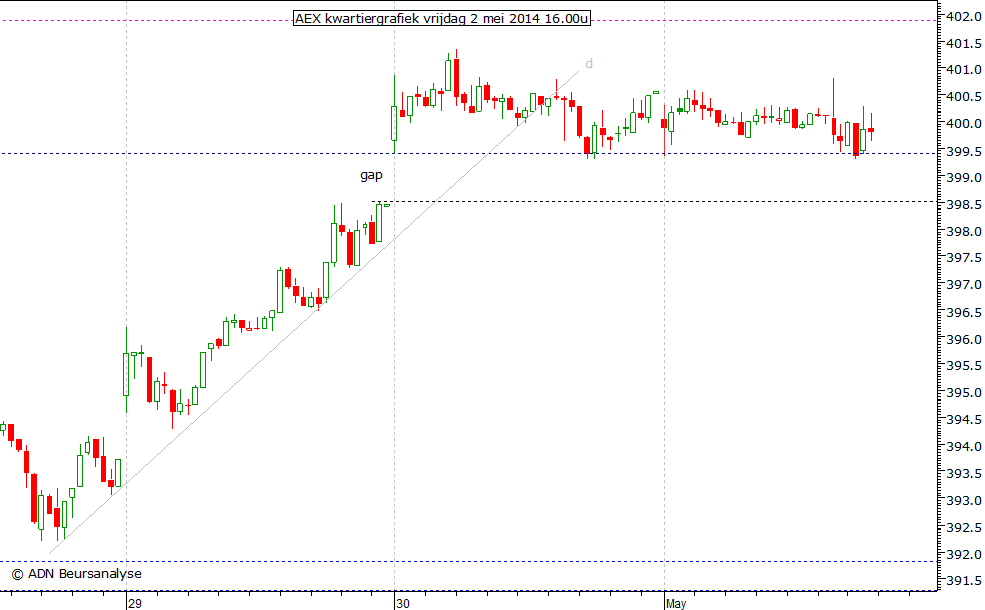Screen dimensions: 985x610
Task: Select the 393.0 price axis label
Action: tap(964, 501)
